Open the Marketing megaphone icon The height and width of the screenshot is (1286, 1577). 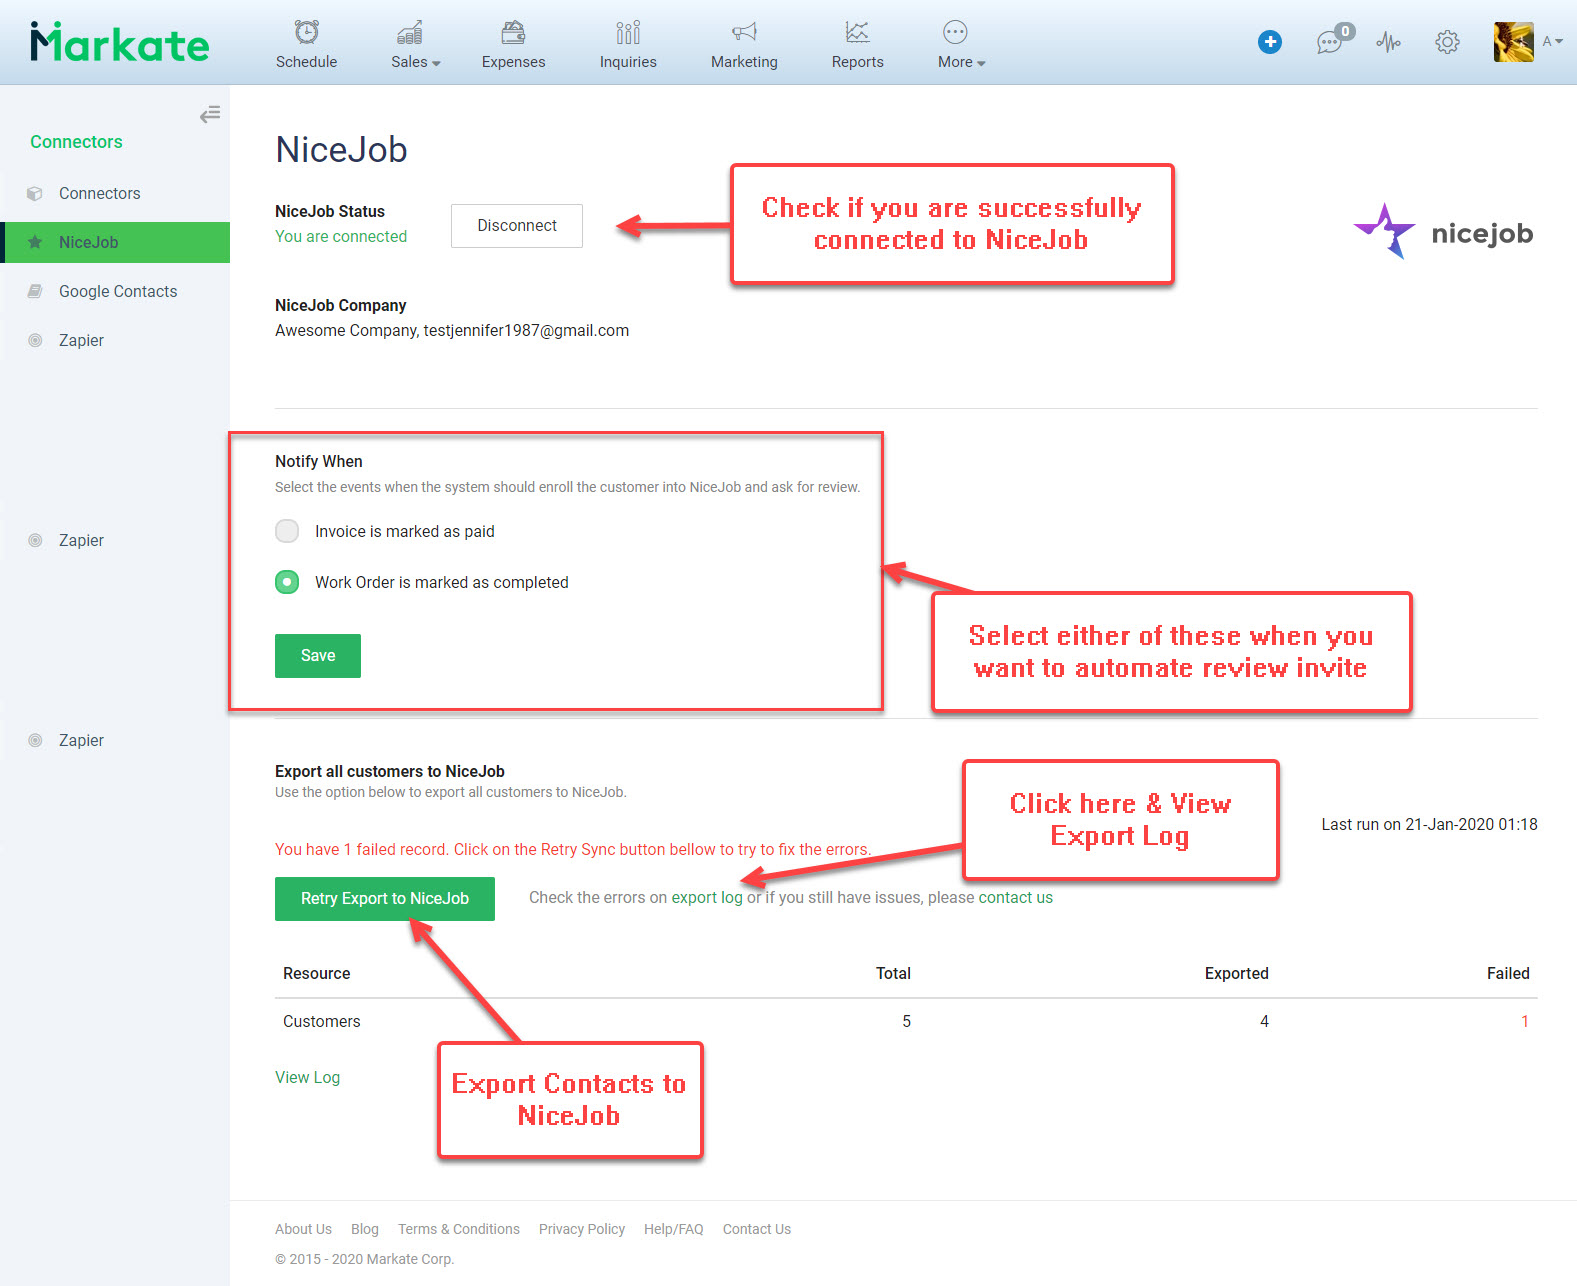pyautogui.click(x=744, y=33)
